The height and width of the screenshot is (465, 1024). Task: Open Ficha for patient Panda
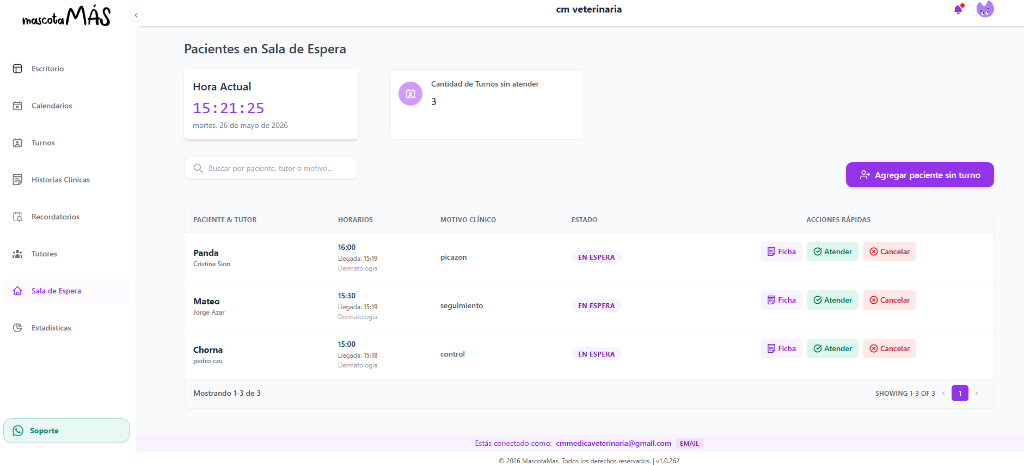(x=781, y=251)
